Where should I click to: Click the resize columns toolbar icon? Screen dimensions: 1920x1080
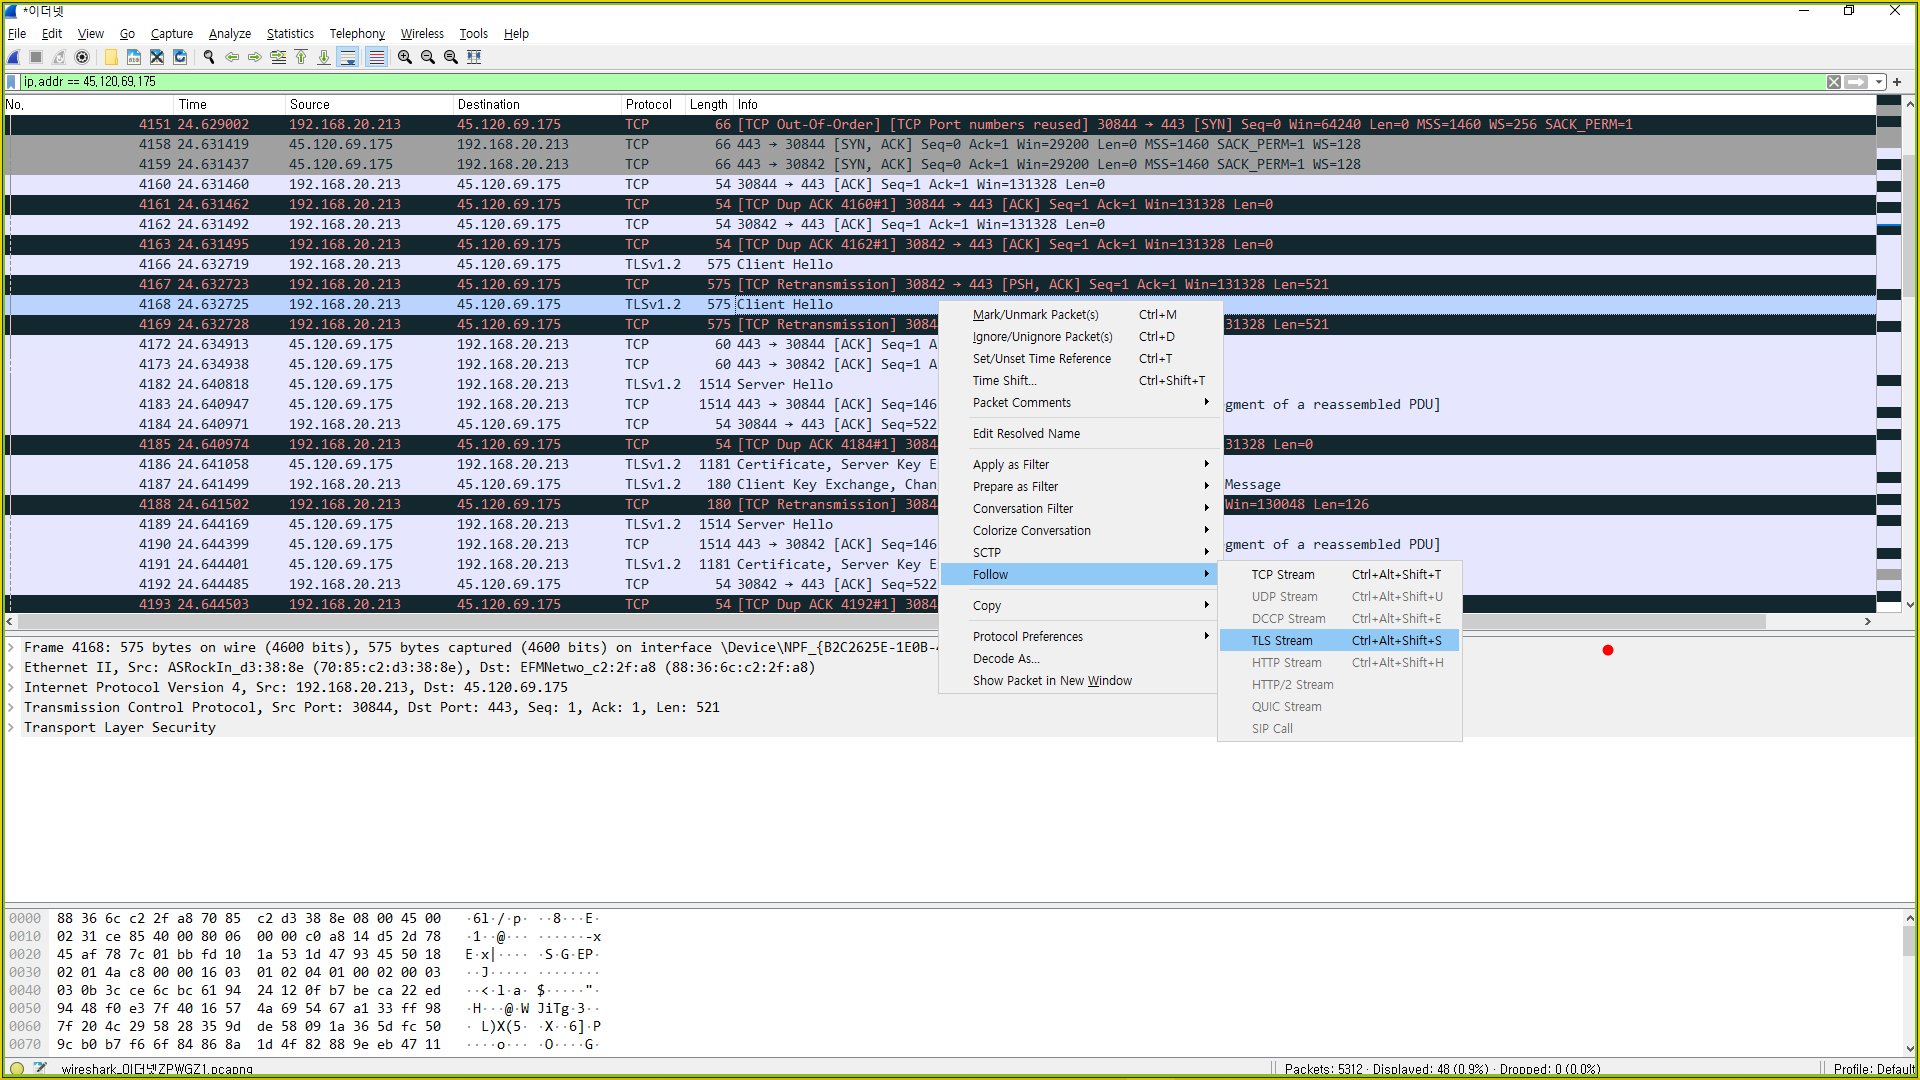(474, 57)
